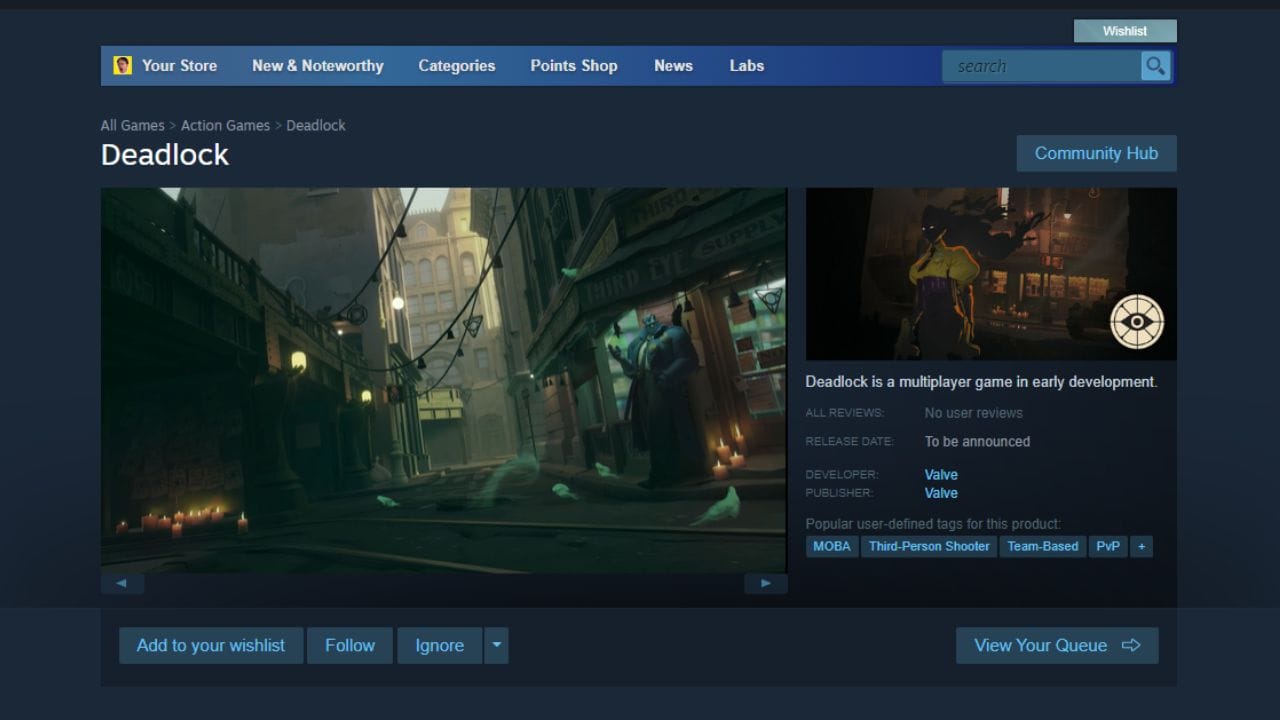
Task: Click the Action Games breadcrumb
Action: click(225, 125)
